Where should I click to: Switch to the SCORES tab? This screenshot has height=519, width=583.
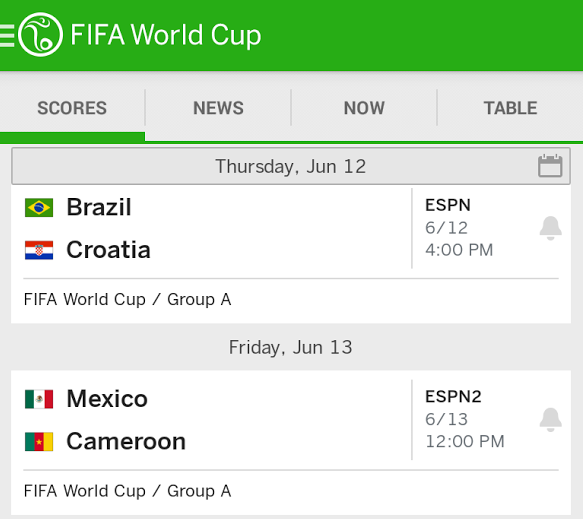(72, 108)
